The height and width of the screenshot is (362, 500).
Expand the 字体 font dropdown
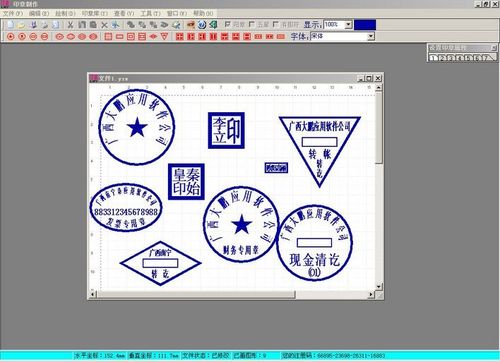(x=371, y=36)
